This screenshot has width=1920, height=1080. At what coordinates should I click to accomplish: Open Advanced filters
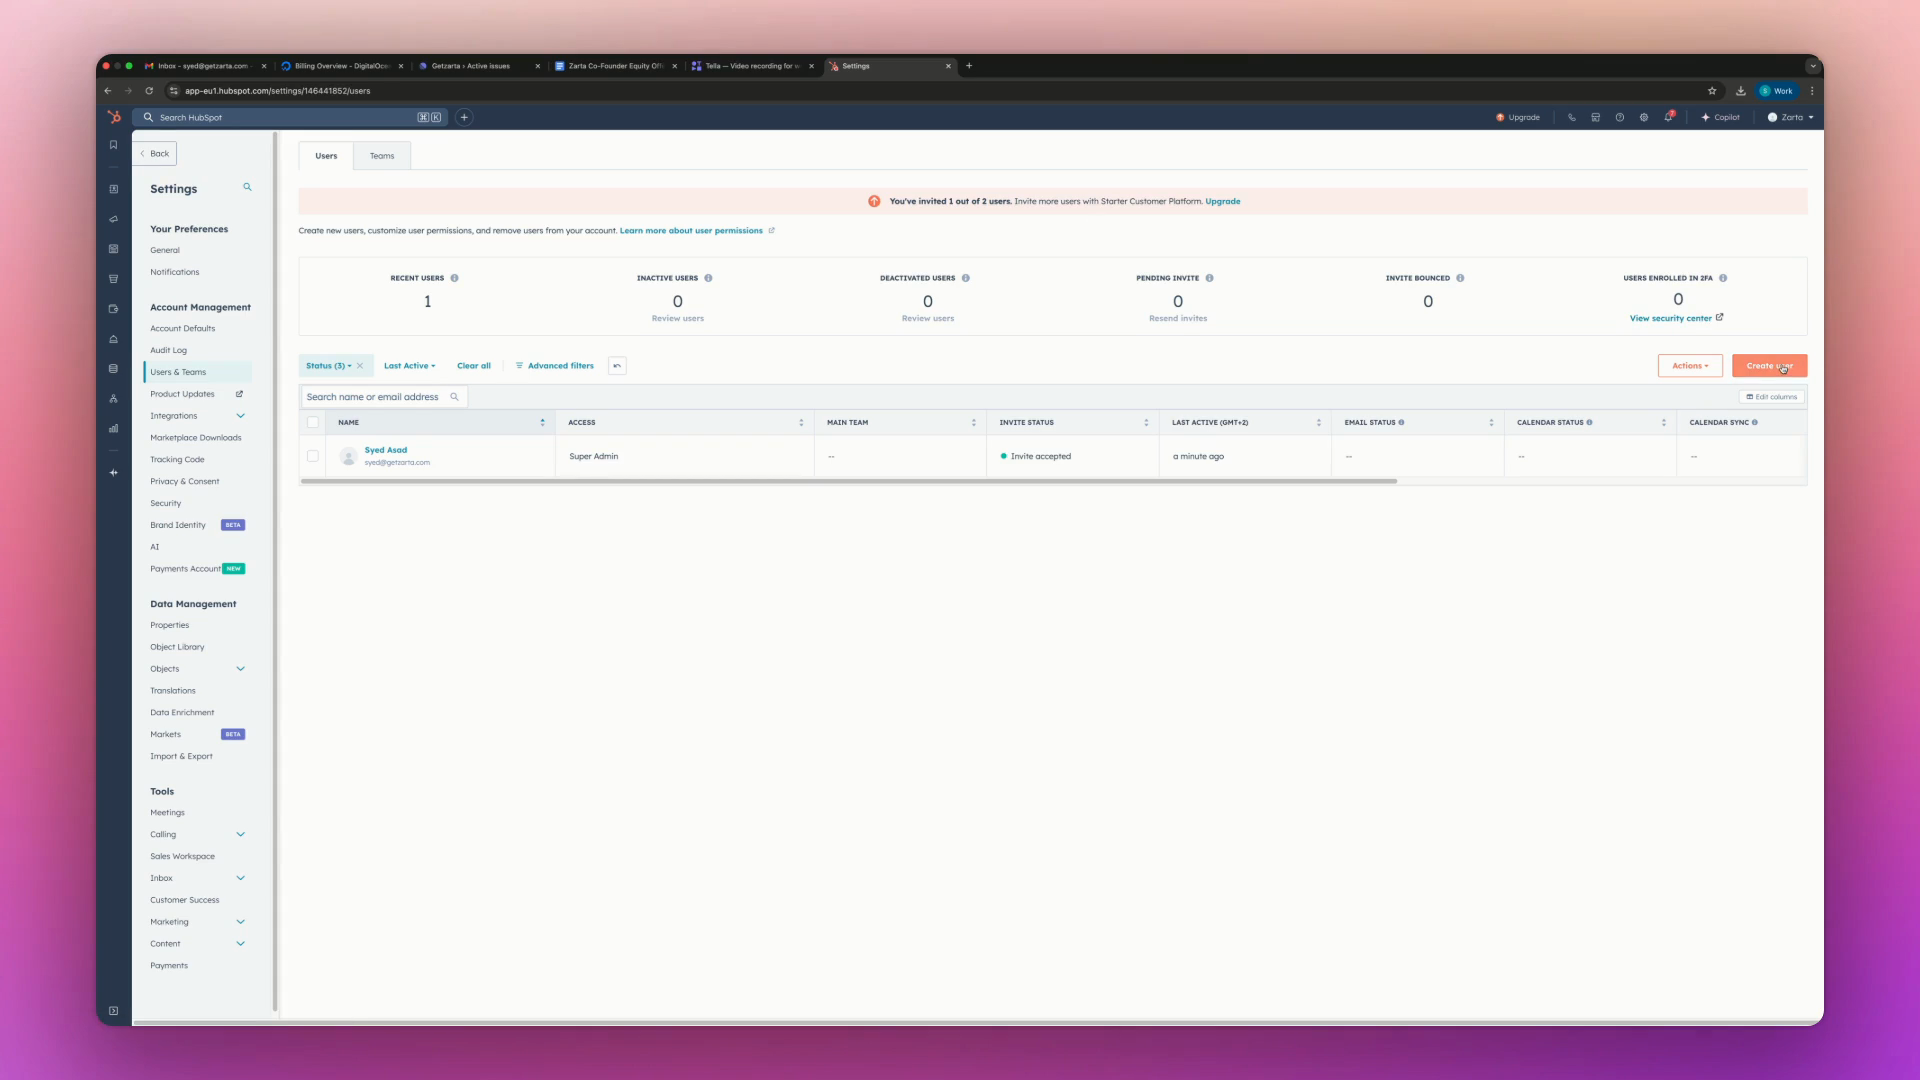click(554, 366)
